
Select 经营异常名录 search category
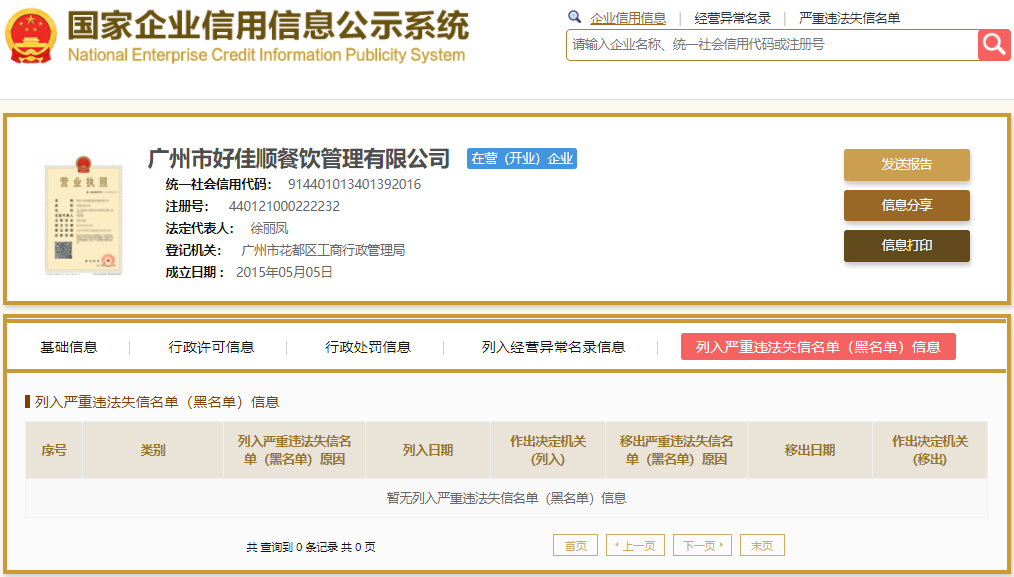733,18
